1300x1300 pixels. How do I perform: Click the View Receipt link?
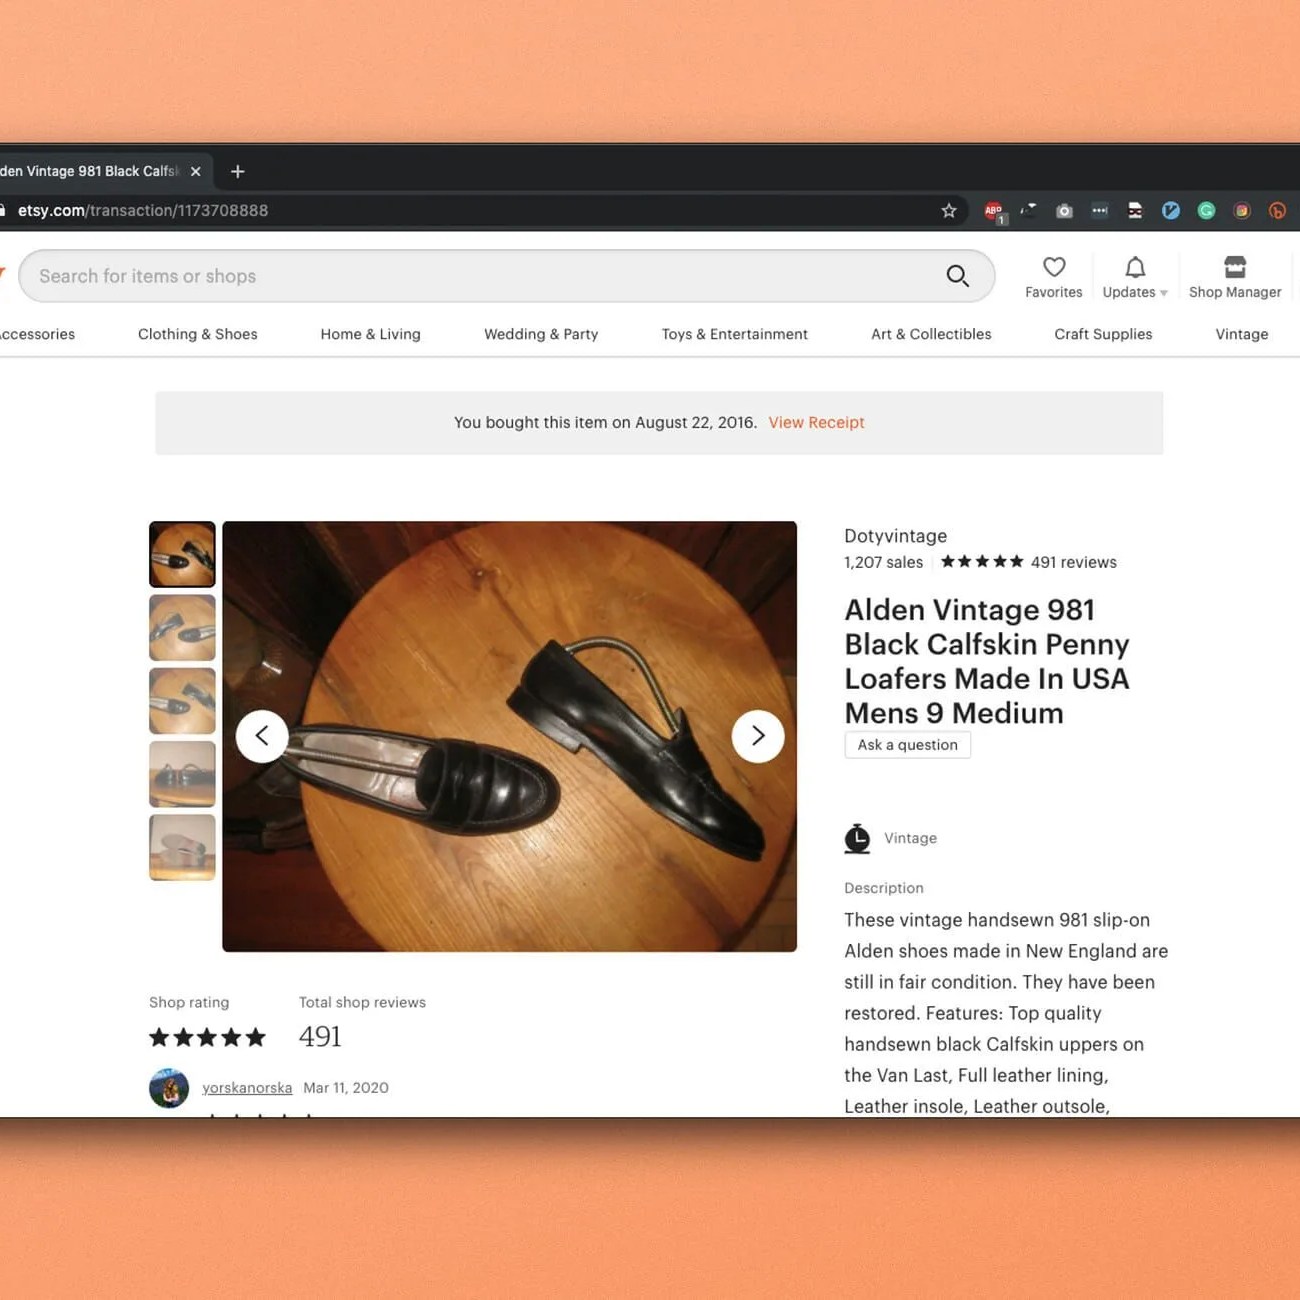click(816, 422)
